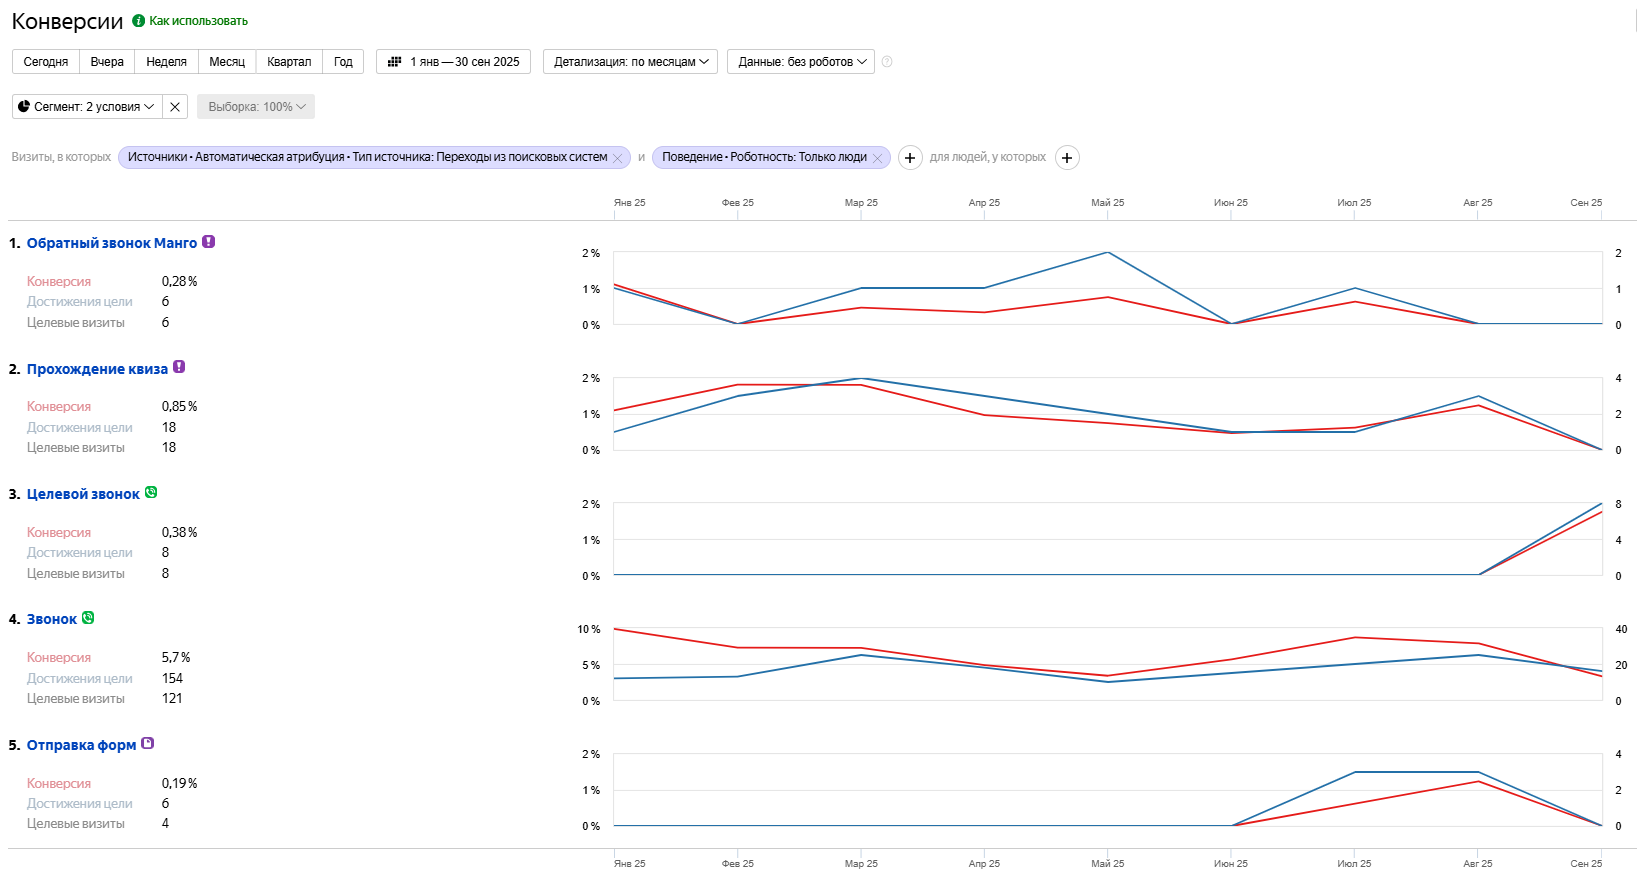Clear the segment with the X button
Viewport: 1637px width, 882px height.
175,107
